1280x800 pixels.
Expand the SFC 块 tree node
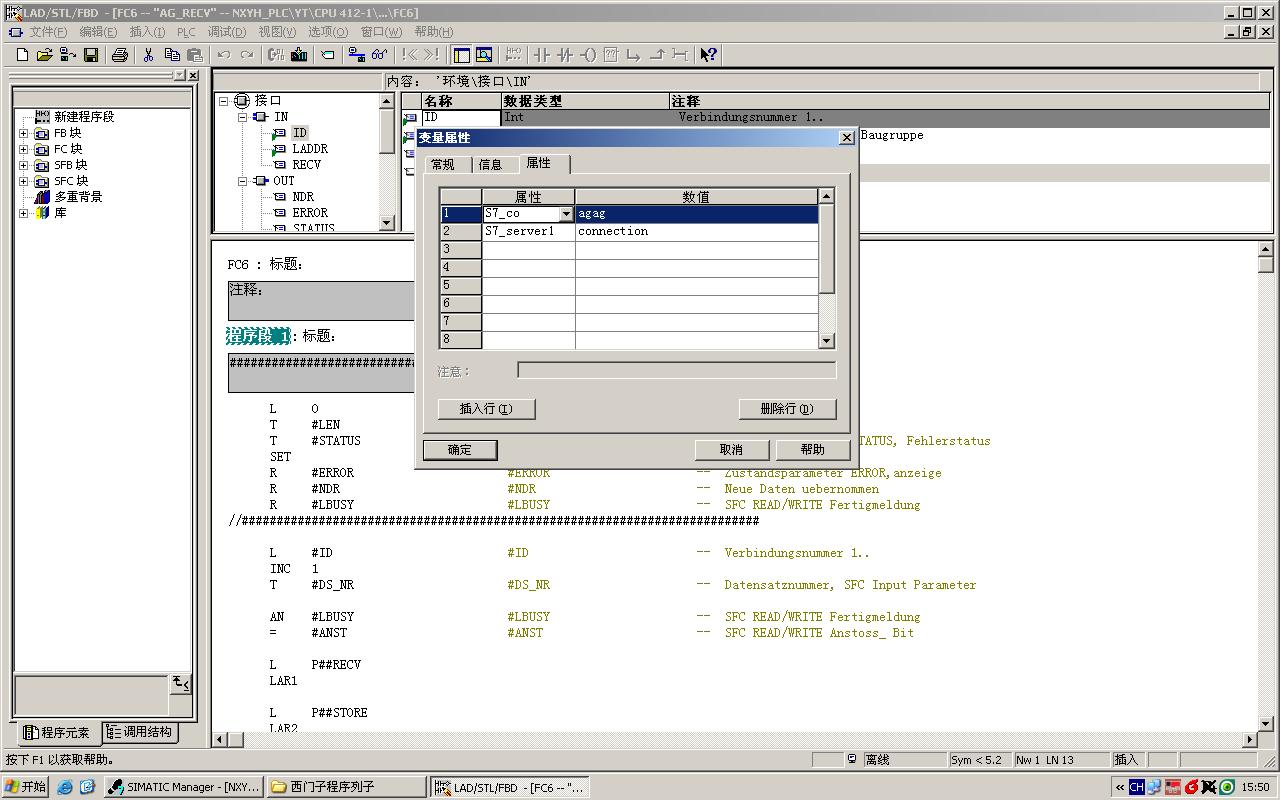24,181
